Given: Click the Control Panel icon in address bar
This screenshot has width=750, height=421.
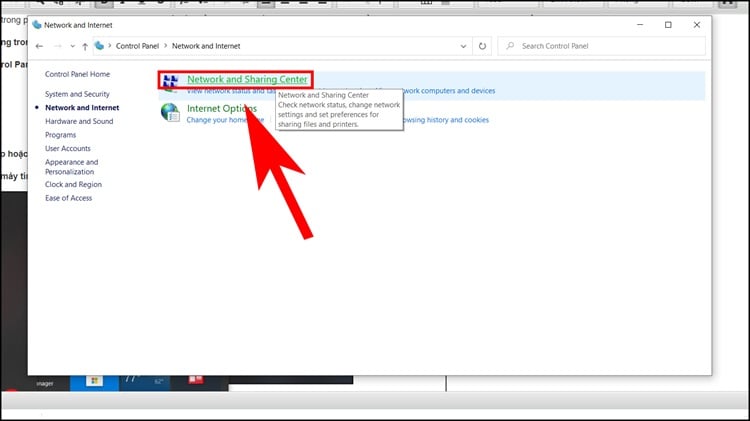Looking at the screenshot, I should pyautogui.click(x=100, y=46).
